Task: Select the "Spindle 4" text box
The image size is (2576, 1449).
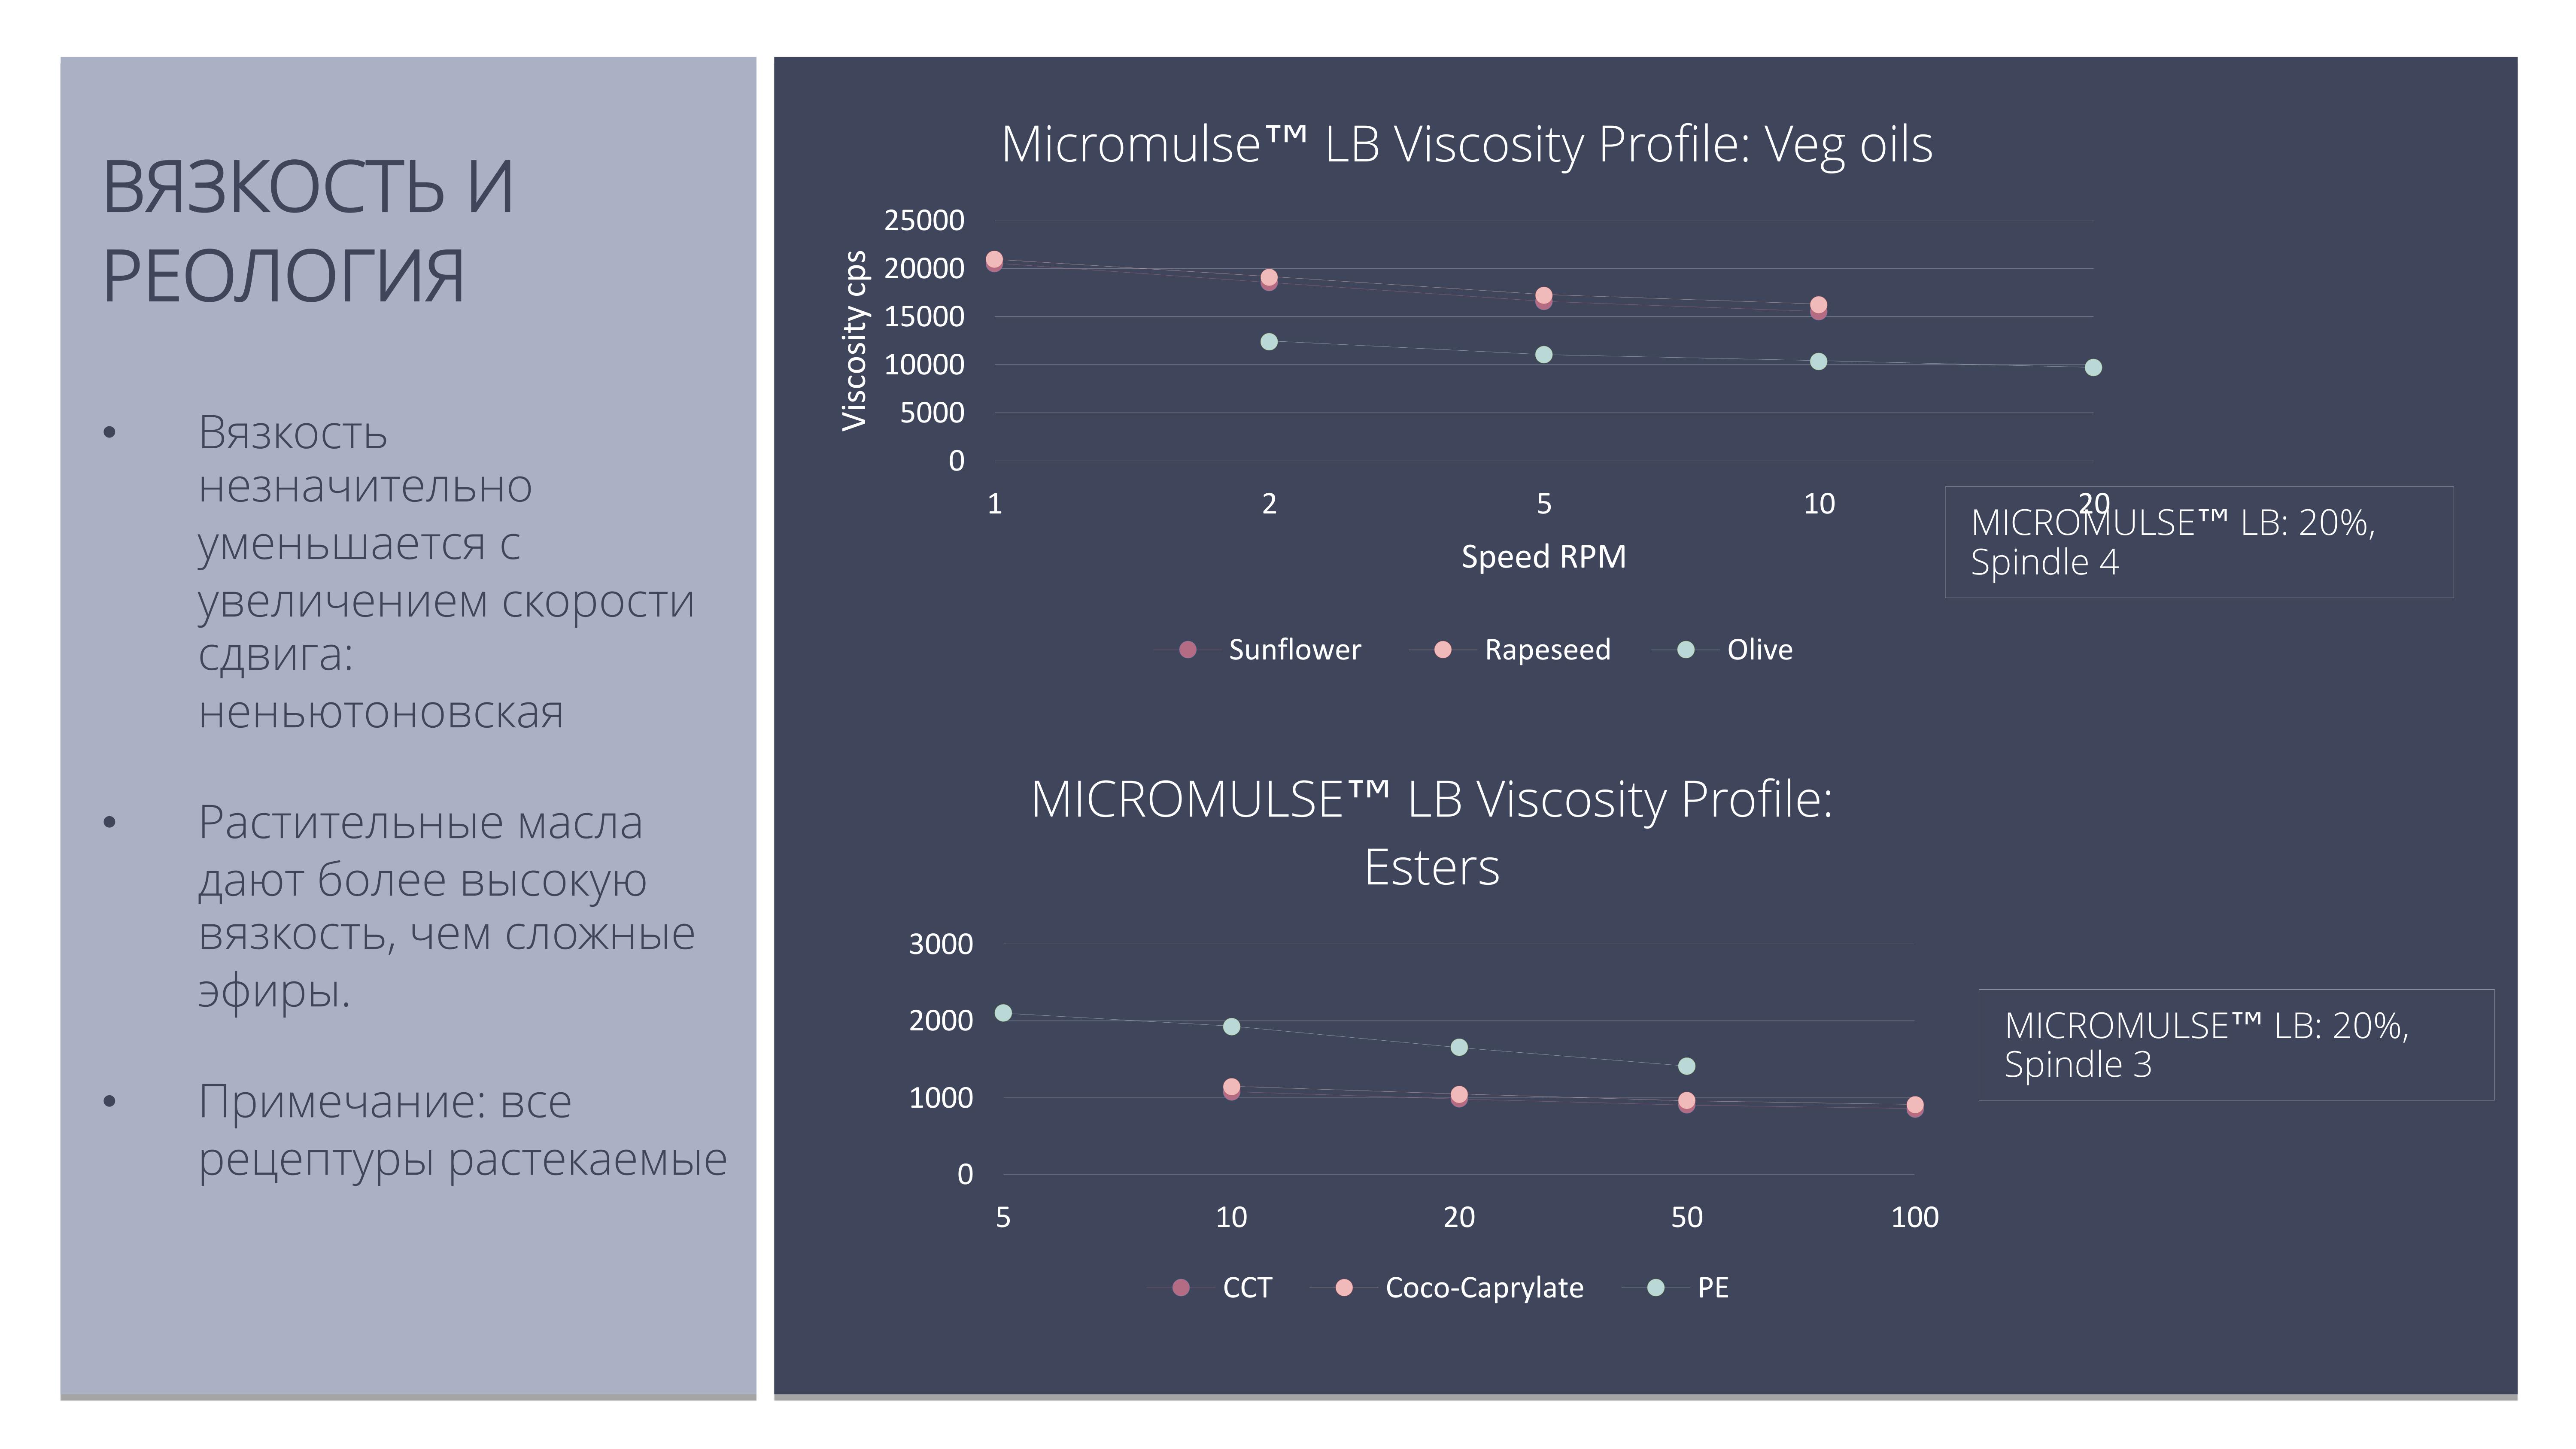Action: 2198,543
